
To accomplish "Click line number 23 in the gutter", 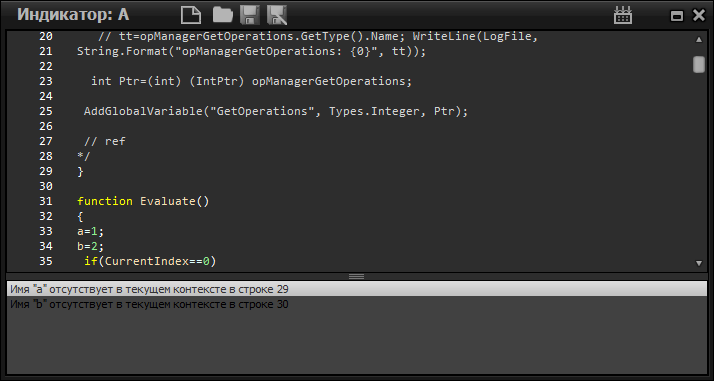I will coord(46,81).
